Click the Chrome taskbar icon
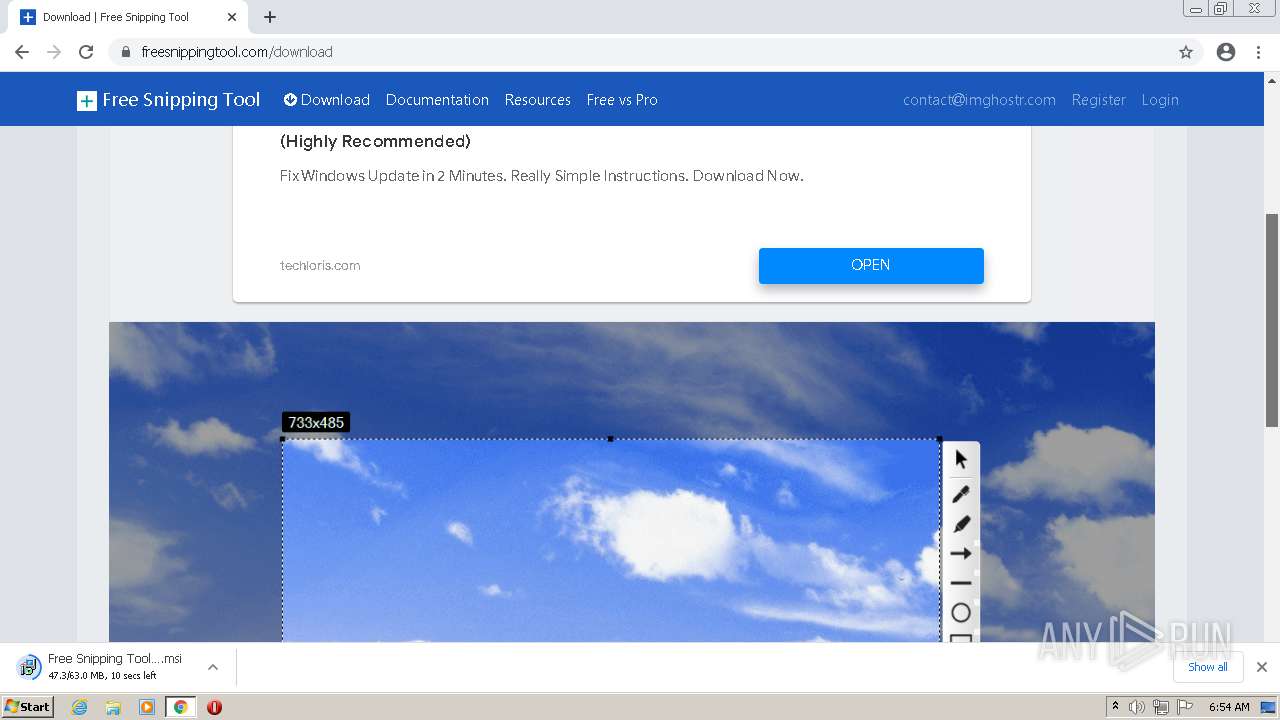This screenshot has width=1280, height=720. click(180, 707)
